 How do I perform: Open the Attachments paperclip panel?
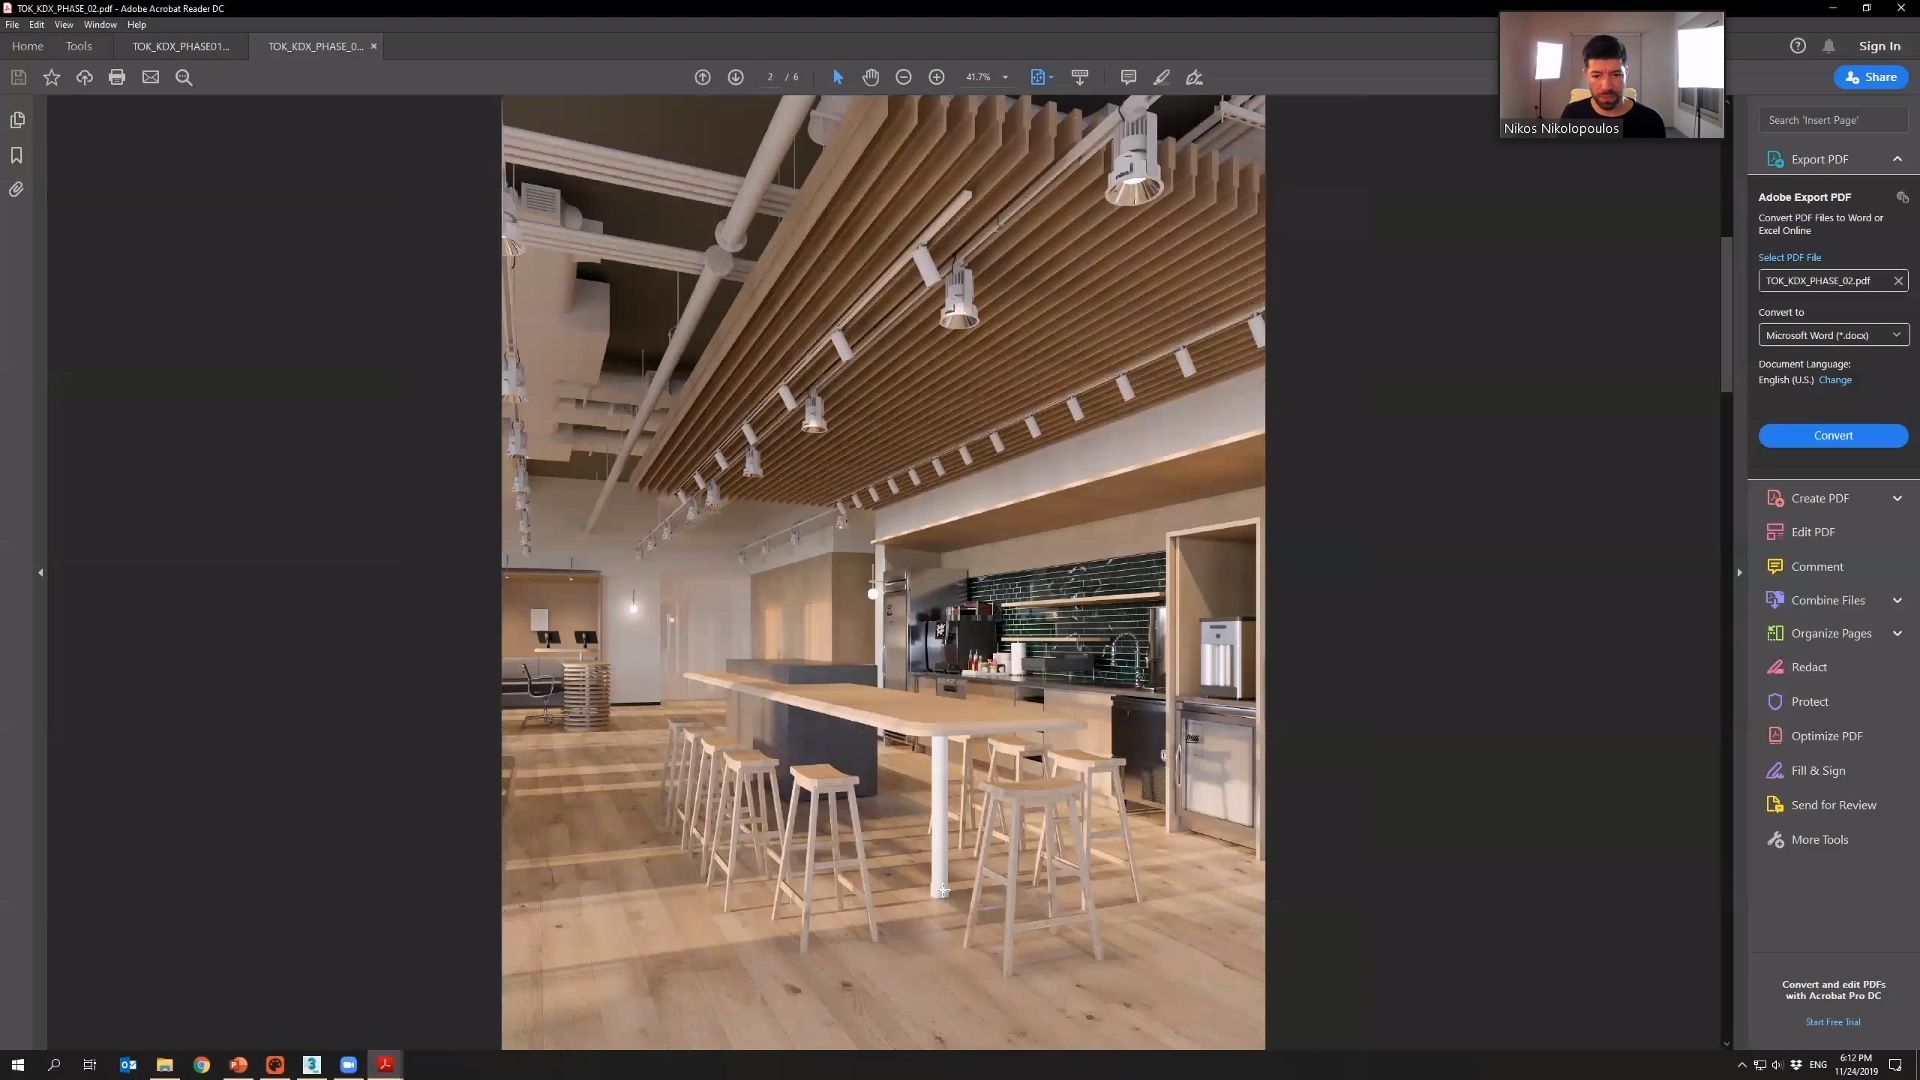[17, 189]
